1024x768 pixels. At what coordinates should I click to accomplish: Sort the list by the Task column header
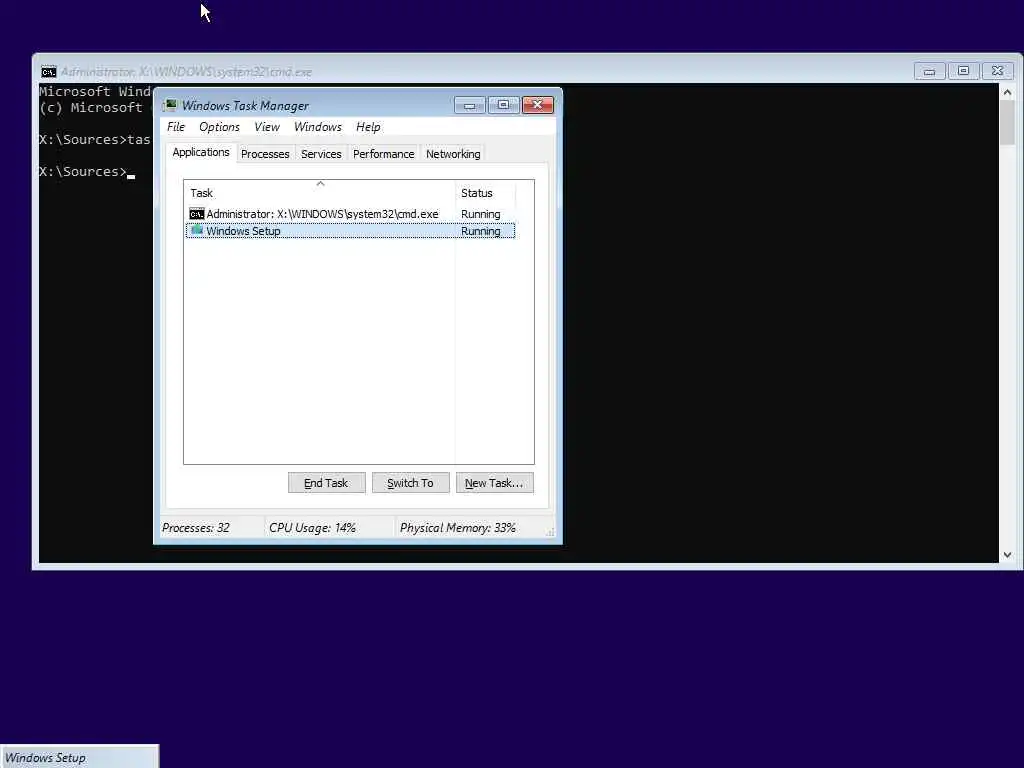319,193
